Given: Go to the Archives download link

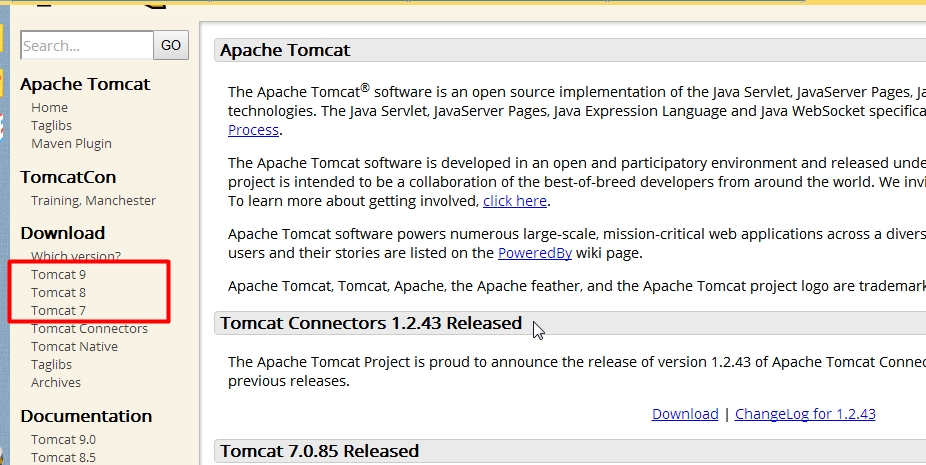Looking at the screenshot, I should [56, 383].
